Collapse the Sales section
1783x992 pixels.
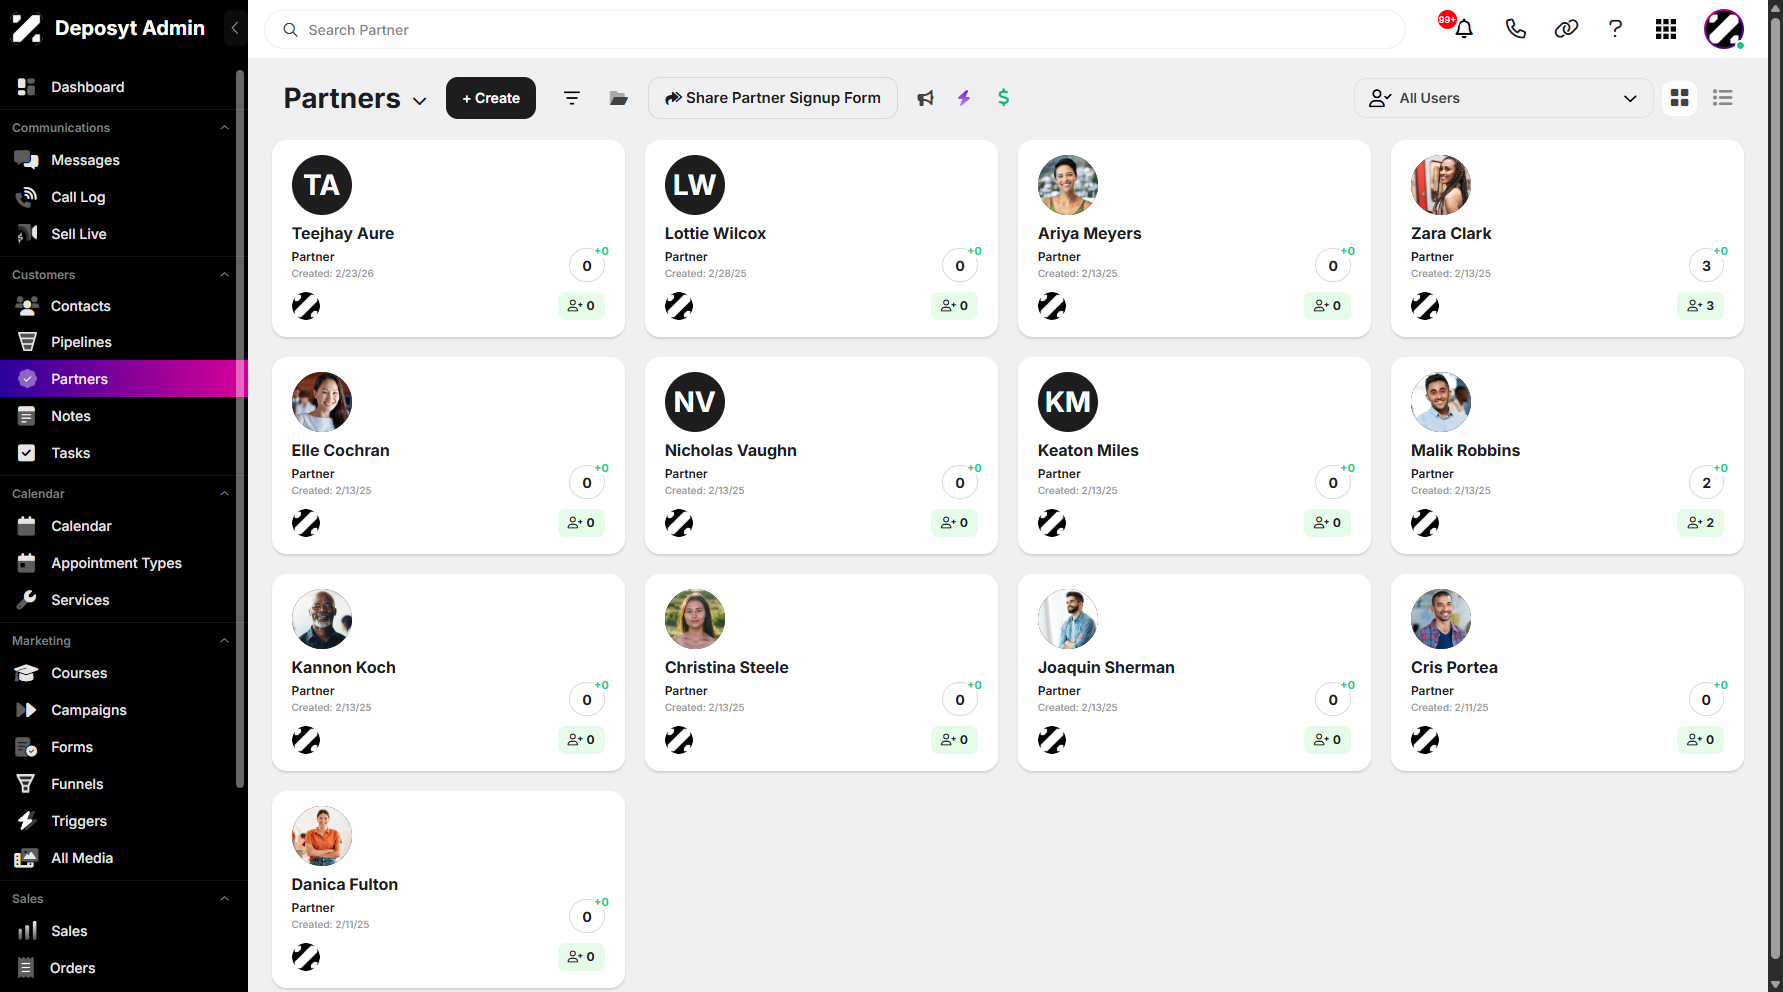click(x=224, y=899)
